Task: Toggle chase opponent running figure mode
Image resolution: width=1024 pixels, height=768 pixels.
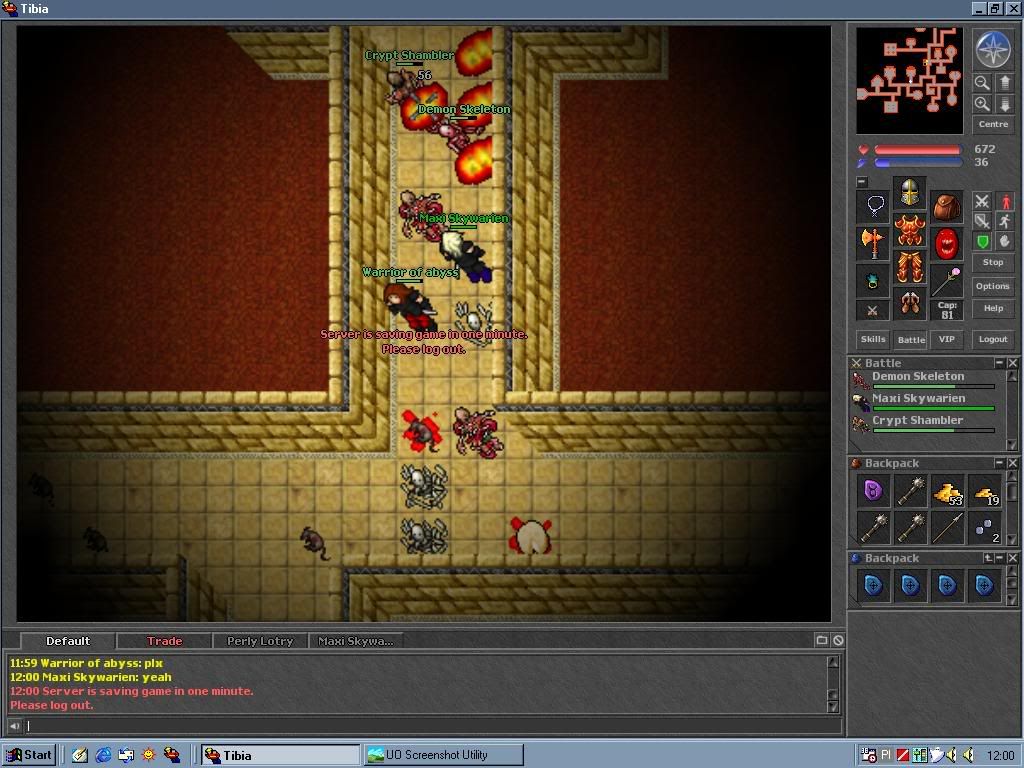Action: 1004,221
